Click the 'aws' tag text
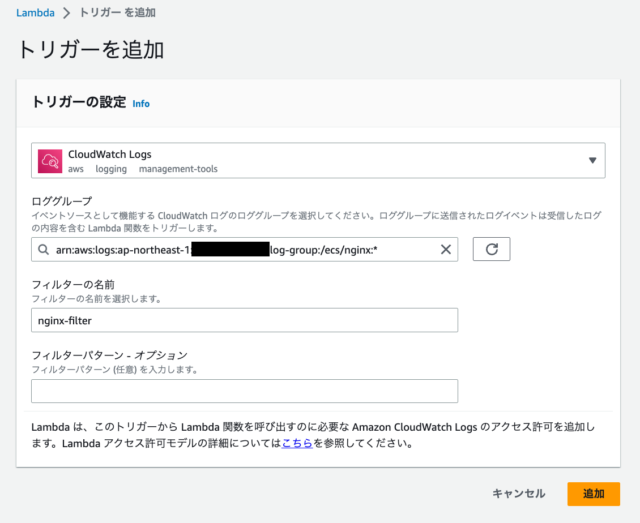 coord(76,169)
